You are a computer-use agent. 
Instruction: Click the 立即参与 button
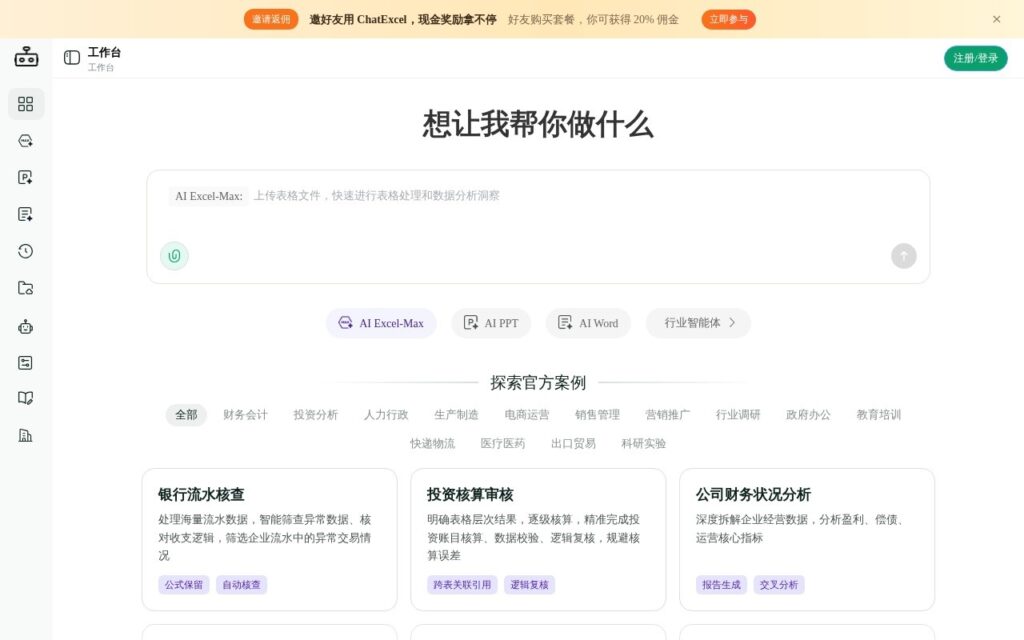tap(729, 19)
